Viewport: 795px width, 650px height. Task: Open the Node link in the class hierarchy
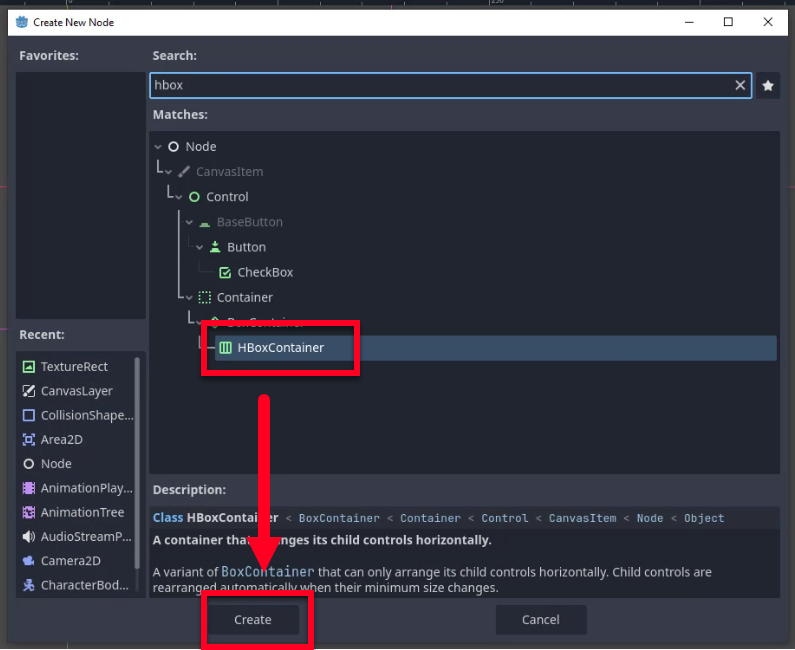tap(650, 518)
